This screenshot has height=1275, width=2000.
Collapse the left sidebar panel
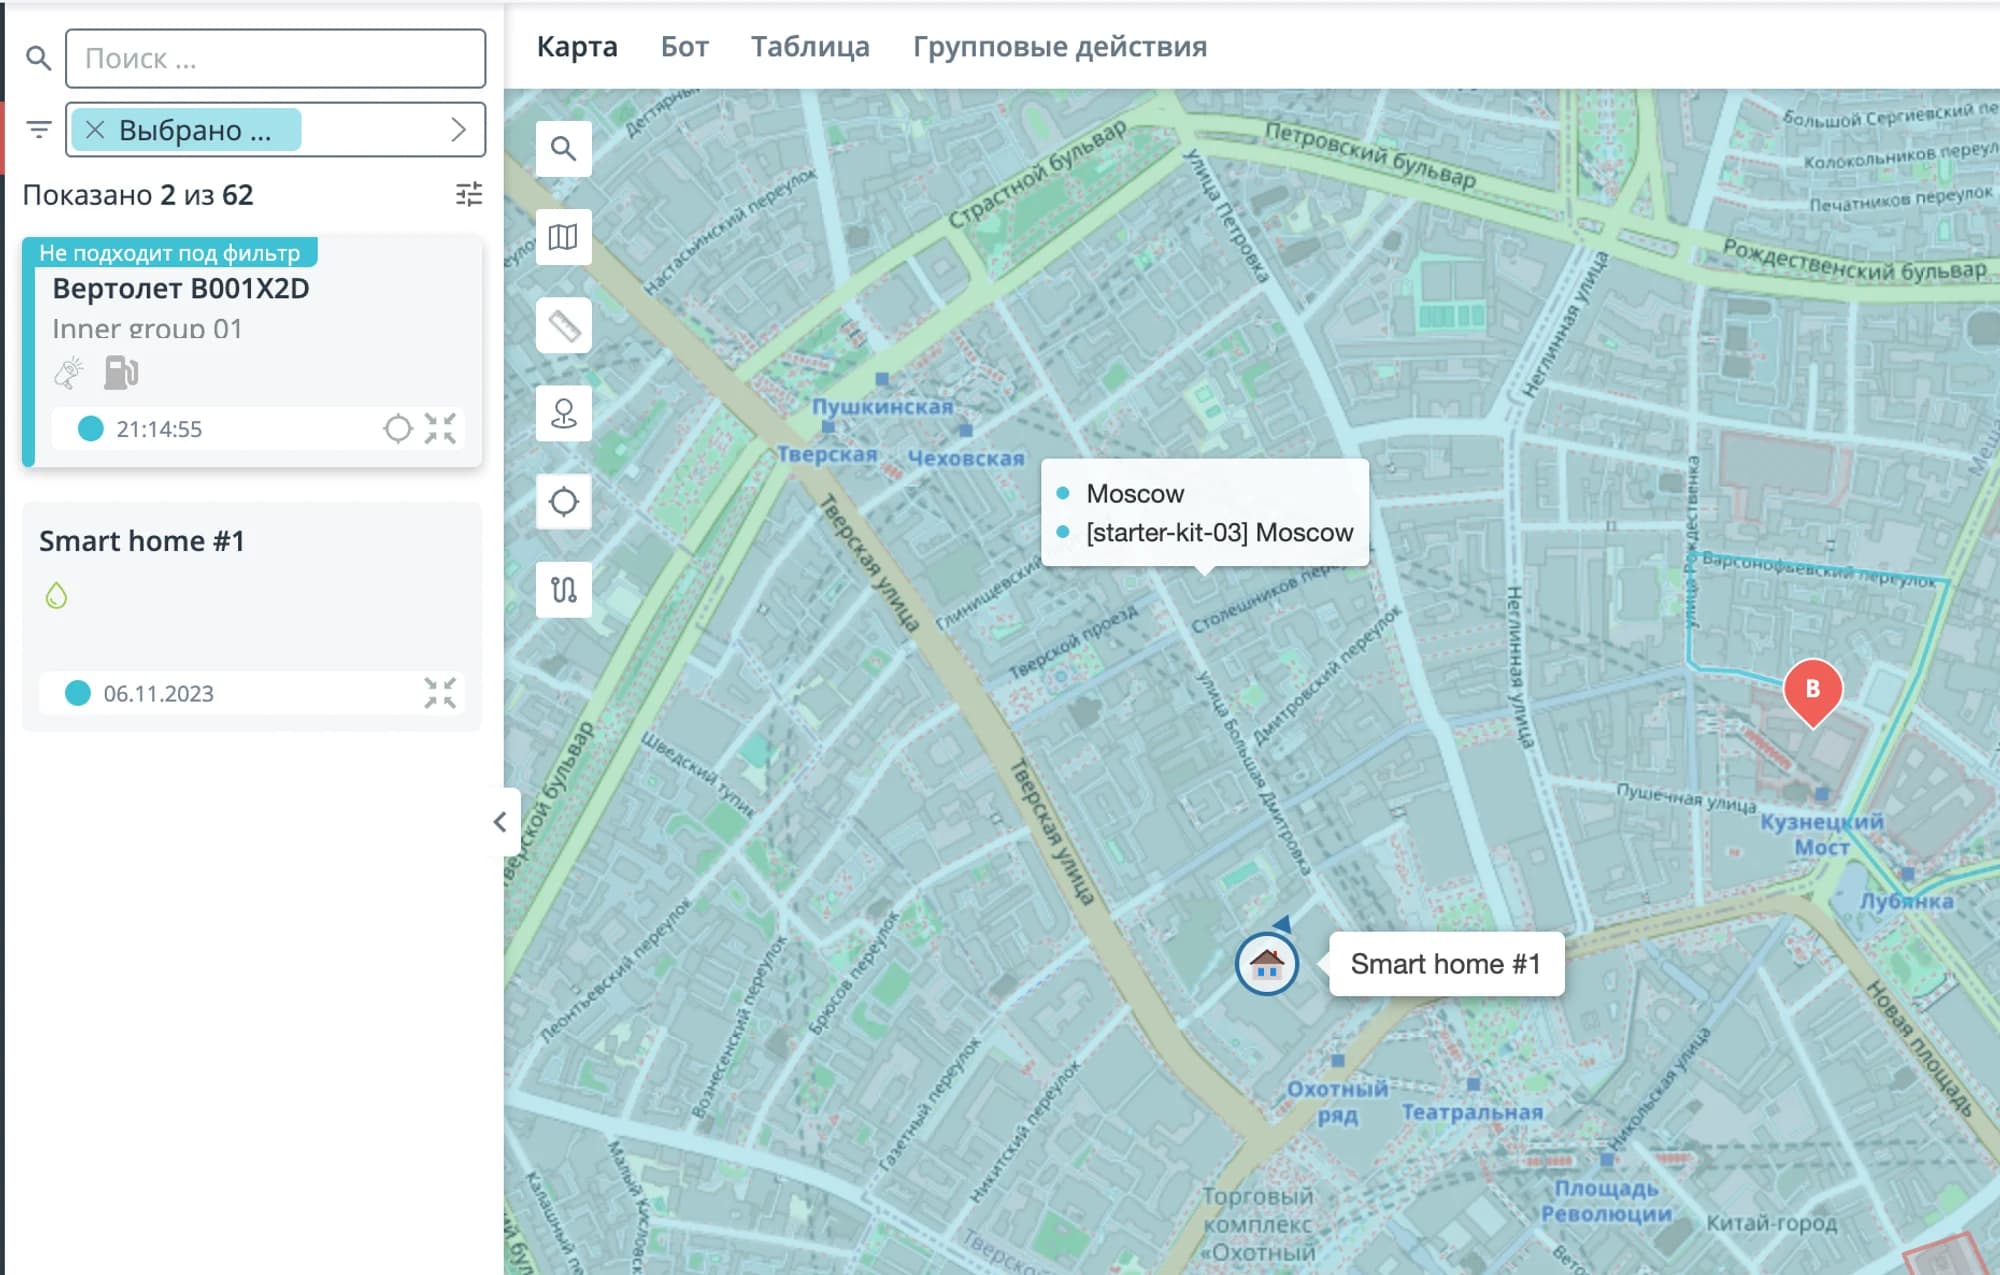pos(500,822)
